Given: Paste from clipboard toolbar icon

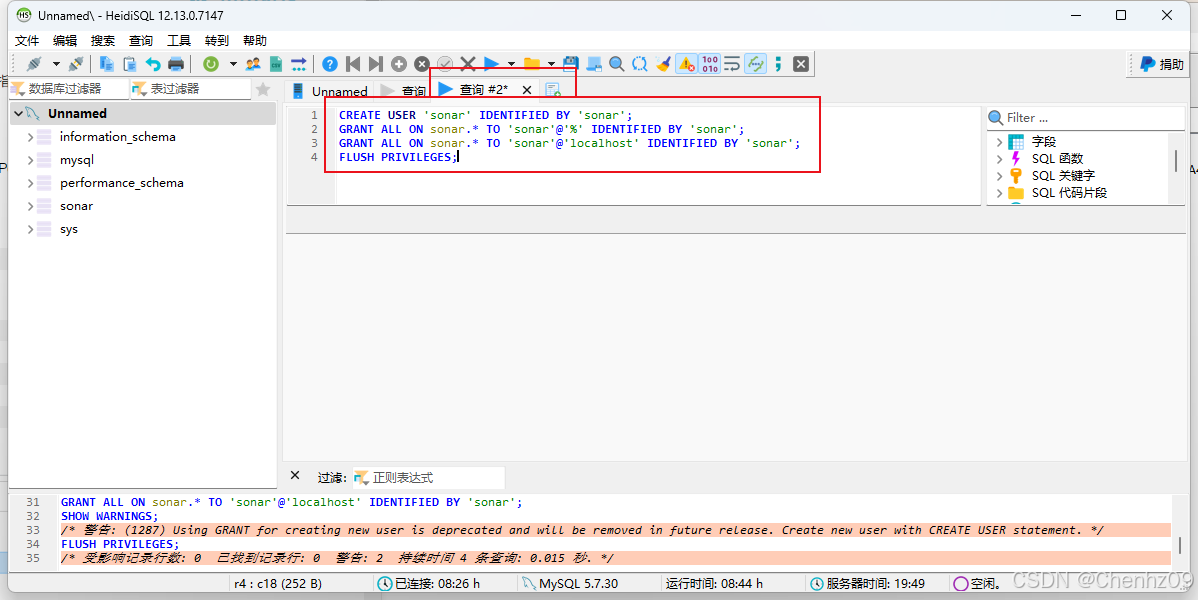Looking at the screenshot, I should coord(130,64).
